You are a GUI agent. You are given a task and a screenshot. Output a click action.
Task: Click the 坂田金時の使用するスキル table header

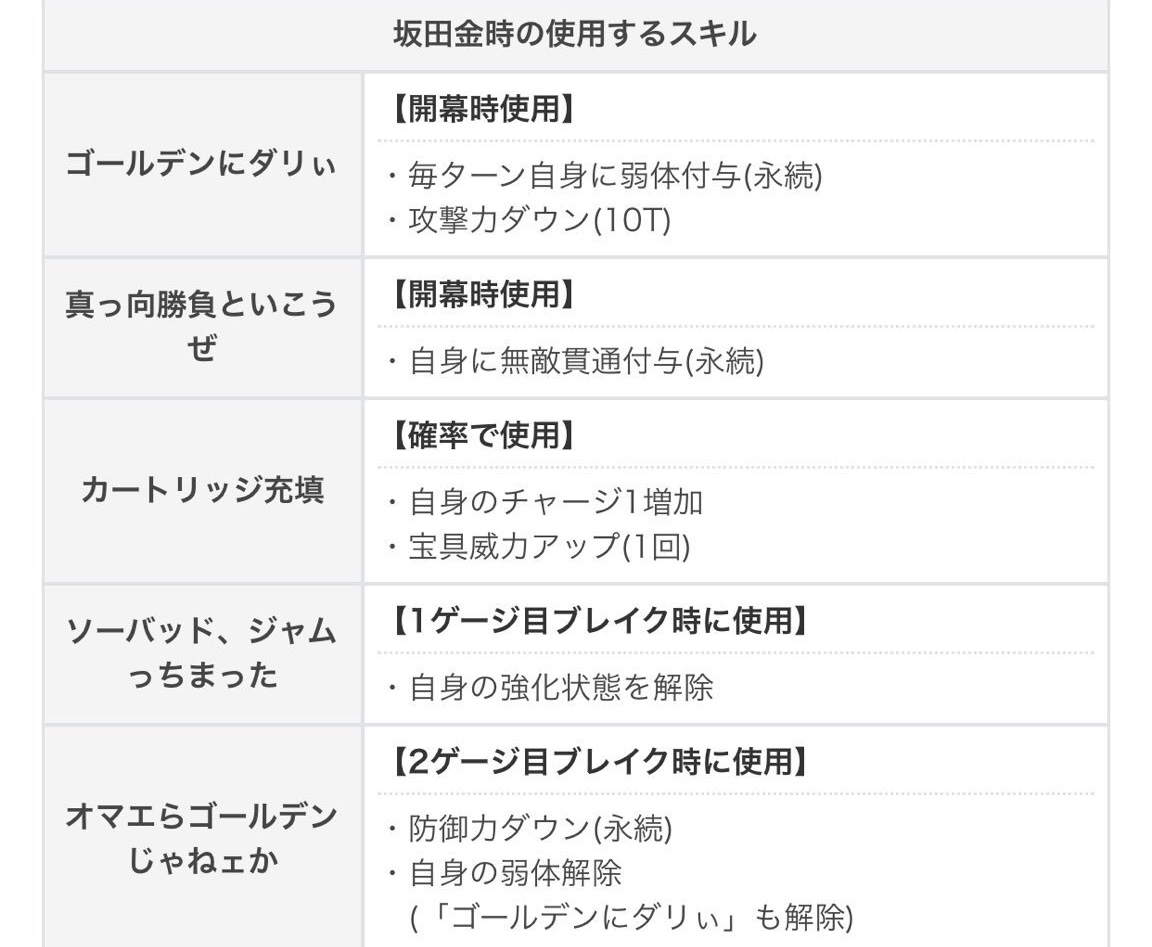575,35
